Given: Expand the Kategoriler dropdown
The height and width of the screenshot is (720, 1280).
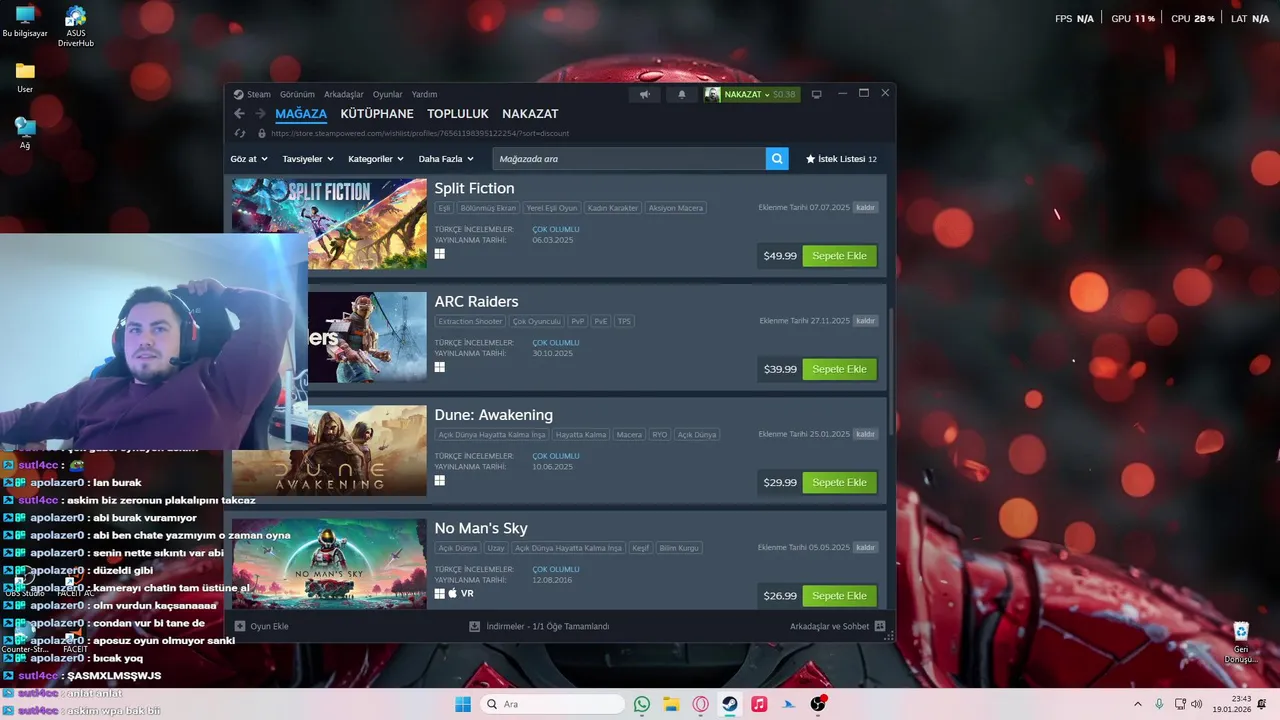Looking at the screenshot, I should [x=376, y=159].
